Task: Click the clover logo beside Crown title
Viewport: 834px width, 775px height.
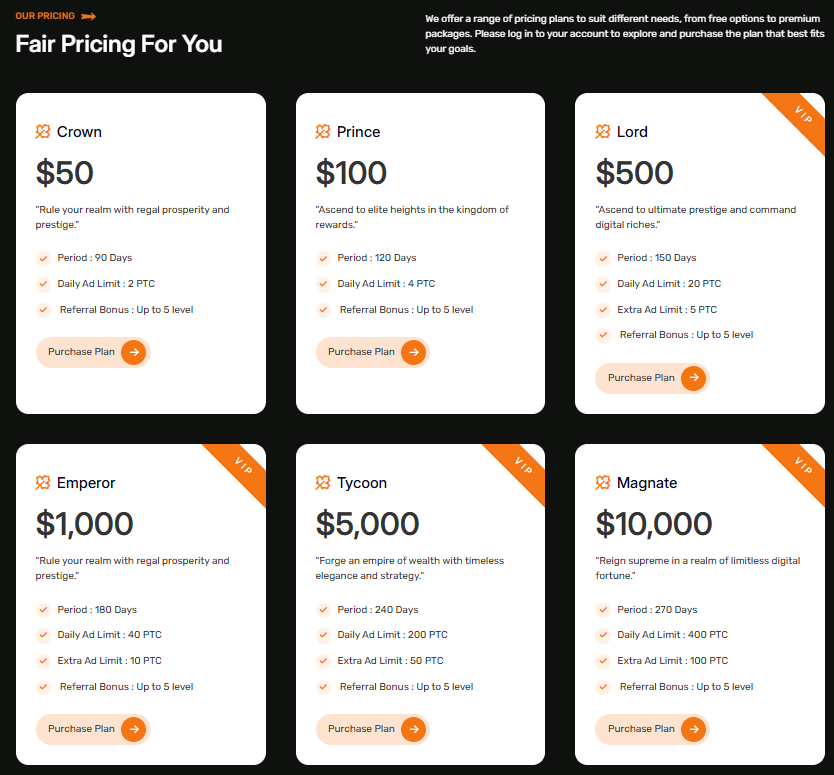Action: click(43, 132)
